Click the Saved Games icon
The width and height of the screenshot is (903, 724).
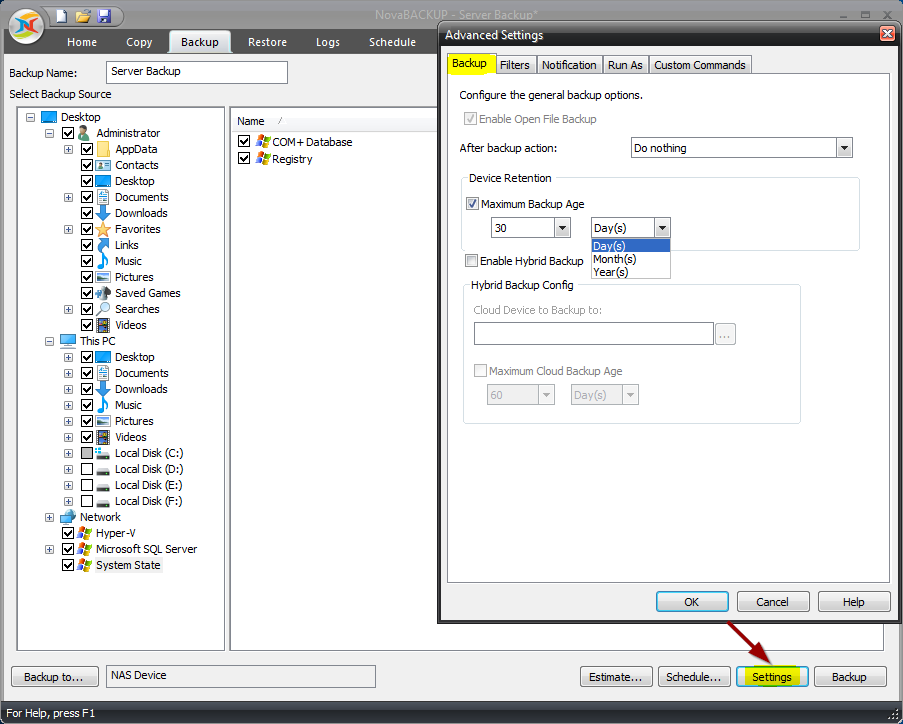point(103,293)
